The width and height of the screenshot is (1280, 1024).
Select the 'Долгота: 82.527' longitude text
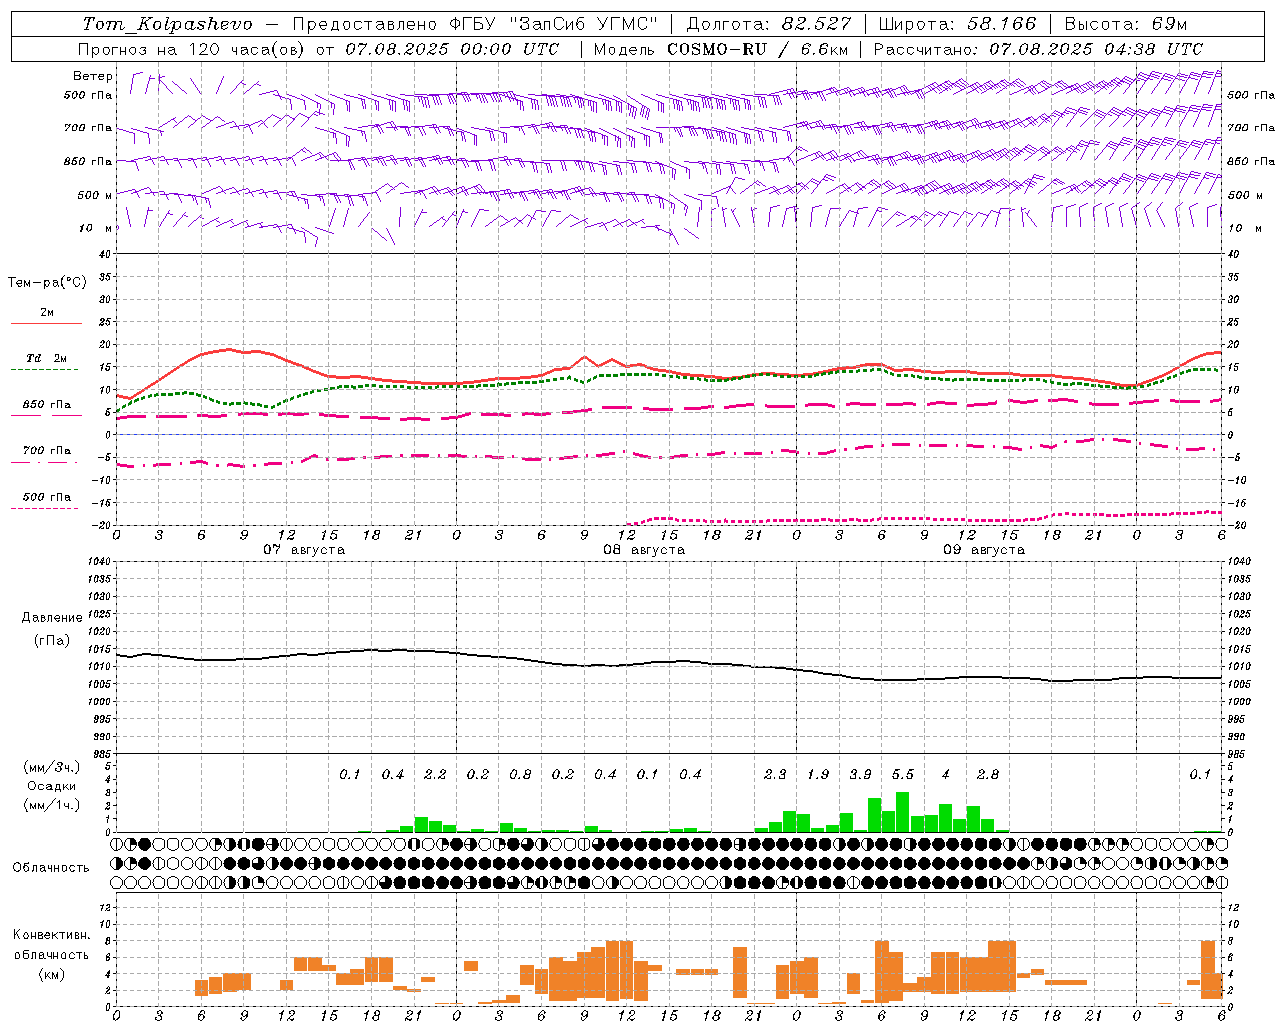coord(769,24)
